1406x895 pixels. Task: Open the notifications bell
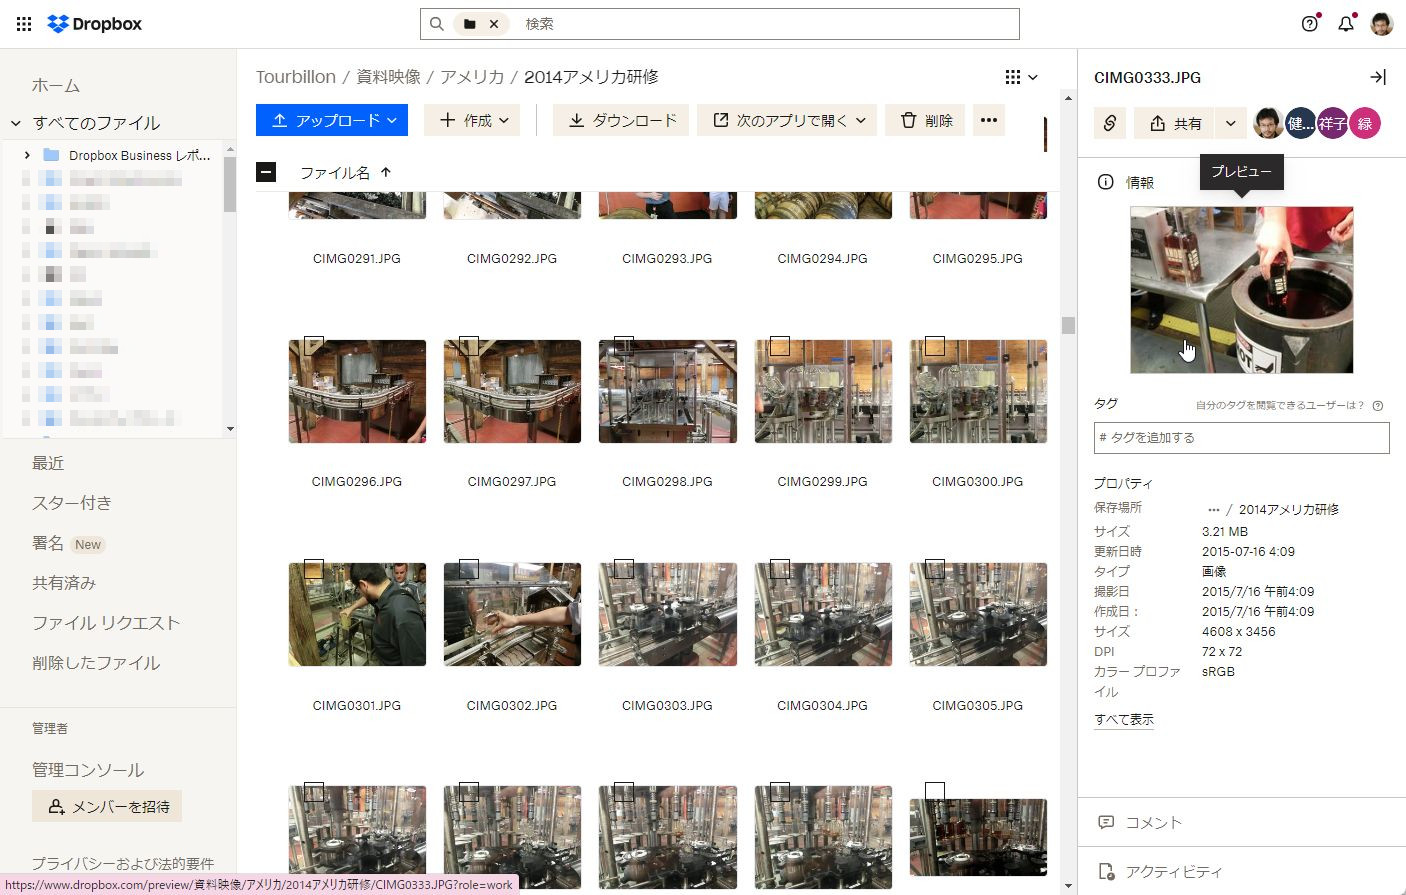point(1346,24)
